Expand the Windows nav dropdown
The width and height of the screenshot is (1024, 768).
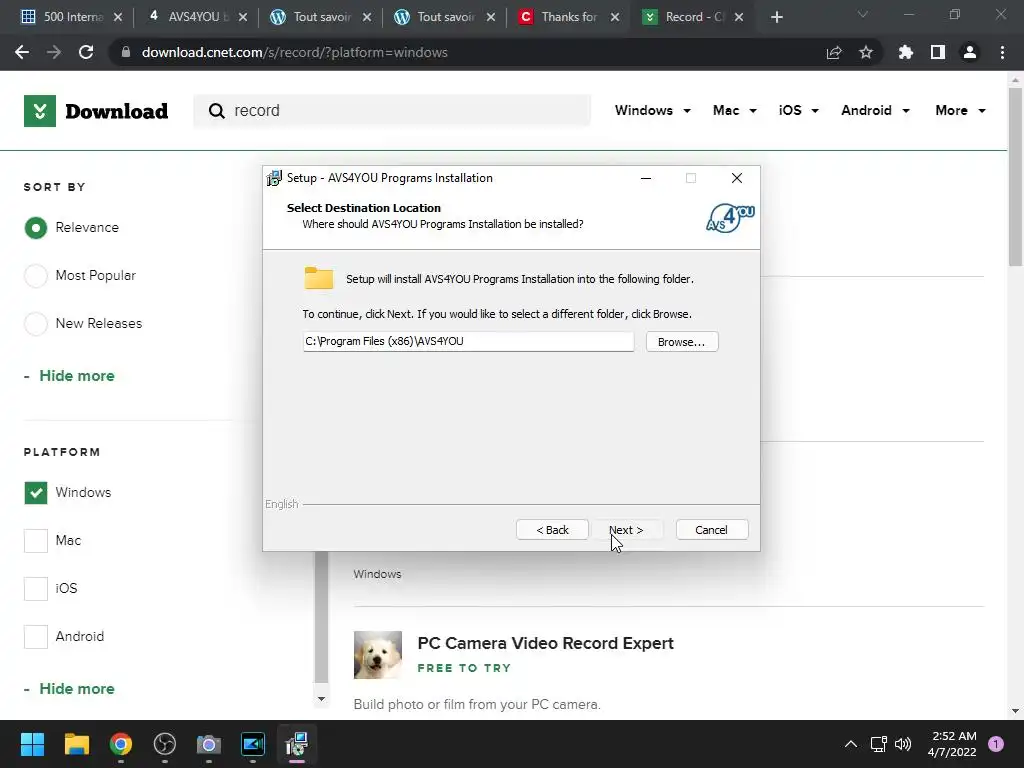652,110
